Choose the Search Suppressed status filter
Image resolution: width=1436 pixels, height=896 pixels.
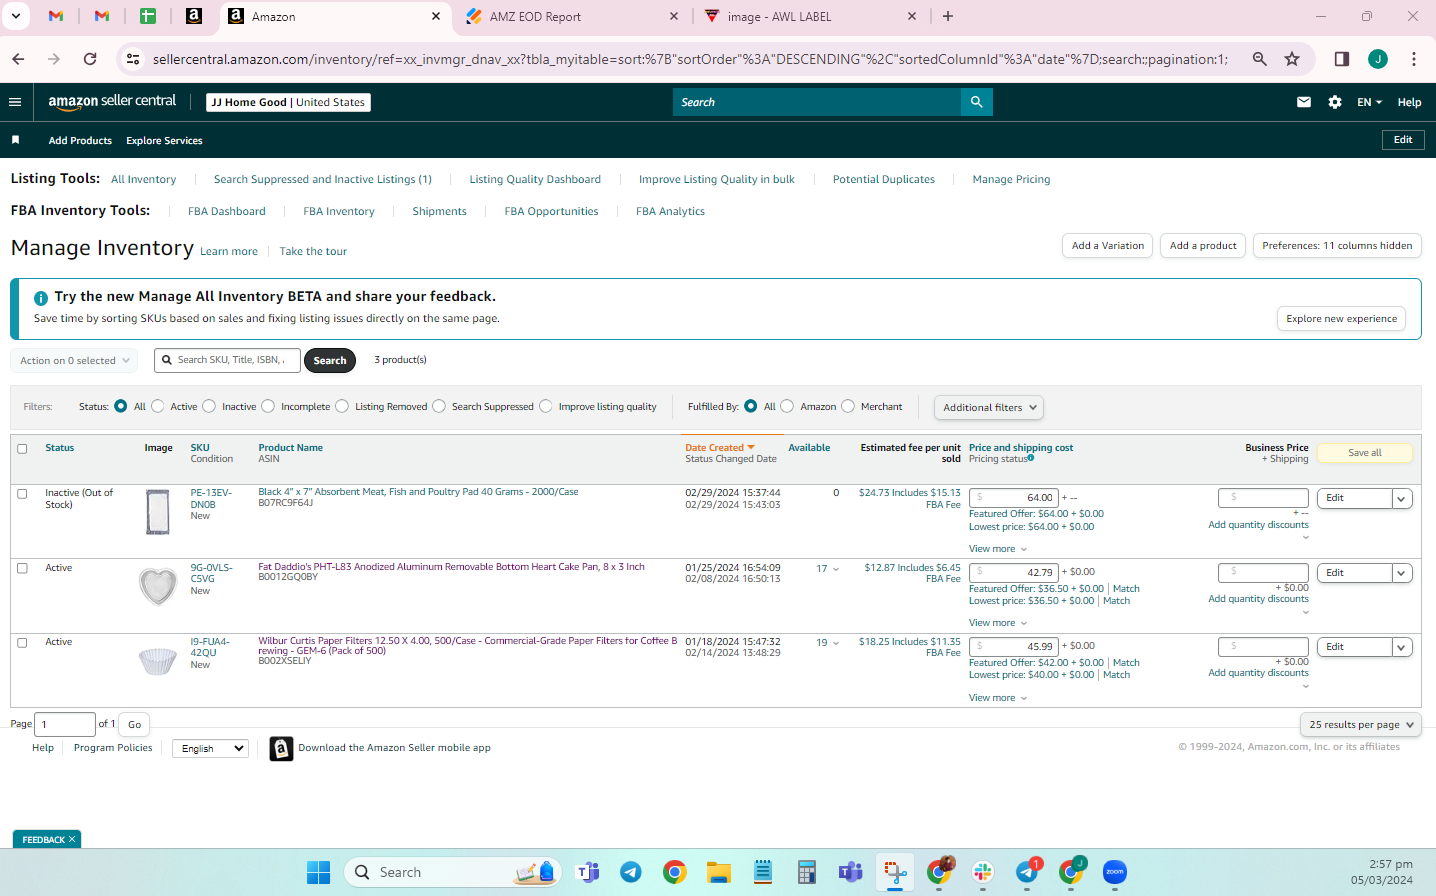[x=439, y=406]
